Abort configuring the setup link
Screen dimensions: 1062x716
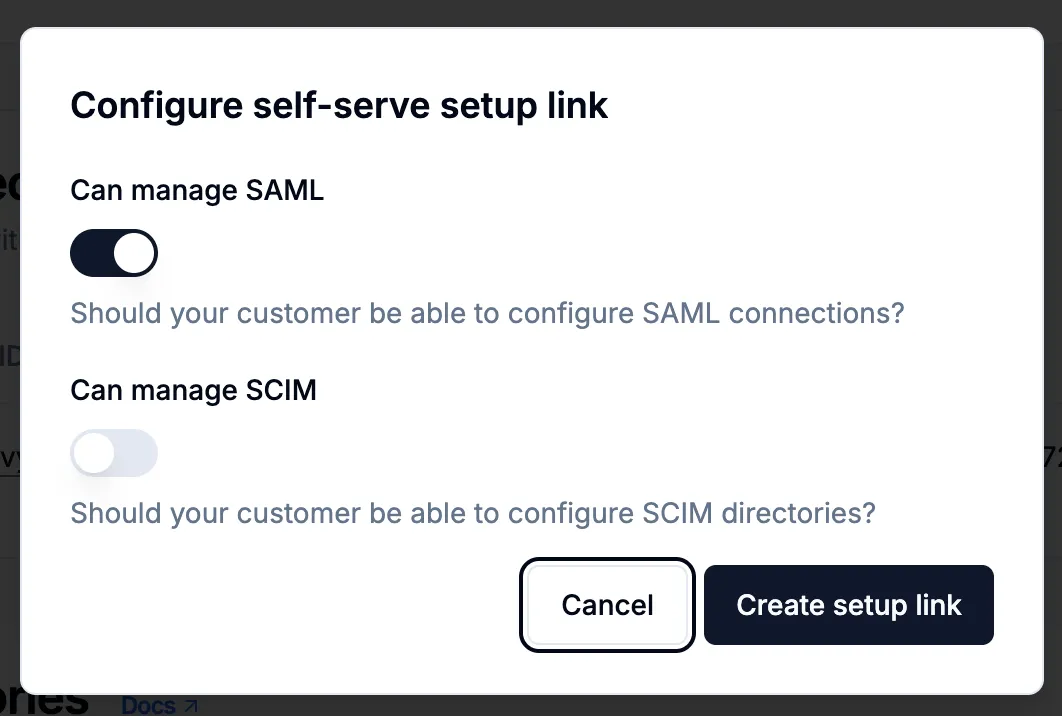click(x=606, y=604)
